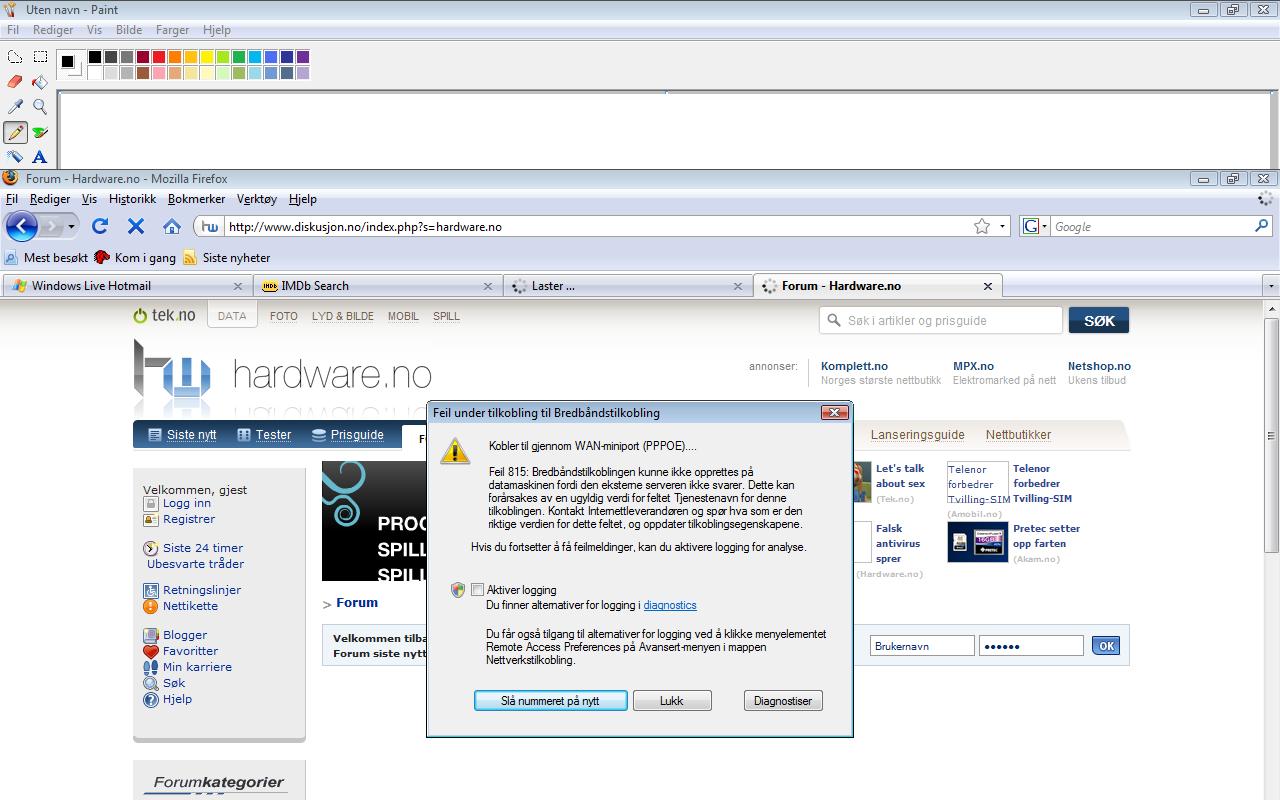Click the clock icon beside Siste 24 timer
Viewport: 1280px width, 800px height.
tap(151, 548)
